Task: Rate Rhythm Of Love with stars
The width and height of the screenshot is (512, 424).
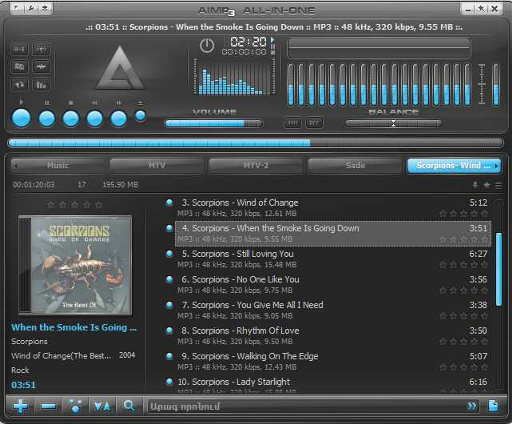Action: tap(464, 341)
